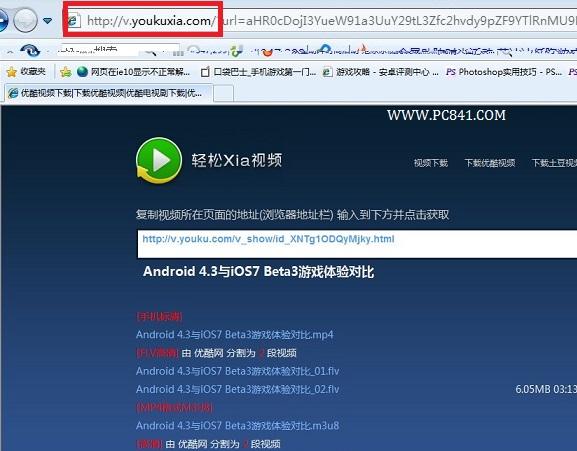577x451 pixels.
Task: Click the green play logo icon
Action: pos(159,160)
